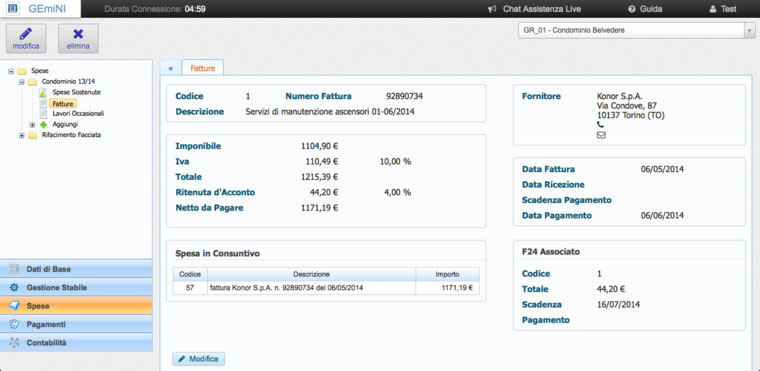Screen dimensions: 760x371
Task: Collapse the Spese root tree node
Action: 11,71
